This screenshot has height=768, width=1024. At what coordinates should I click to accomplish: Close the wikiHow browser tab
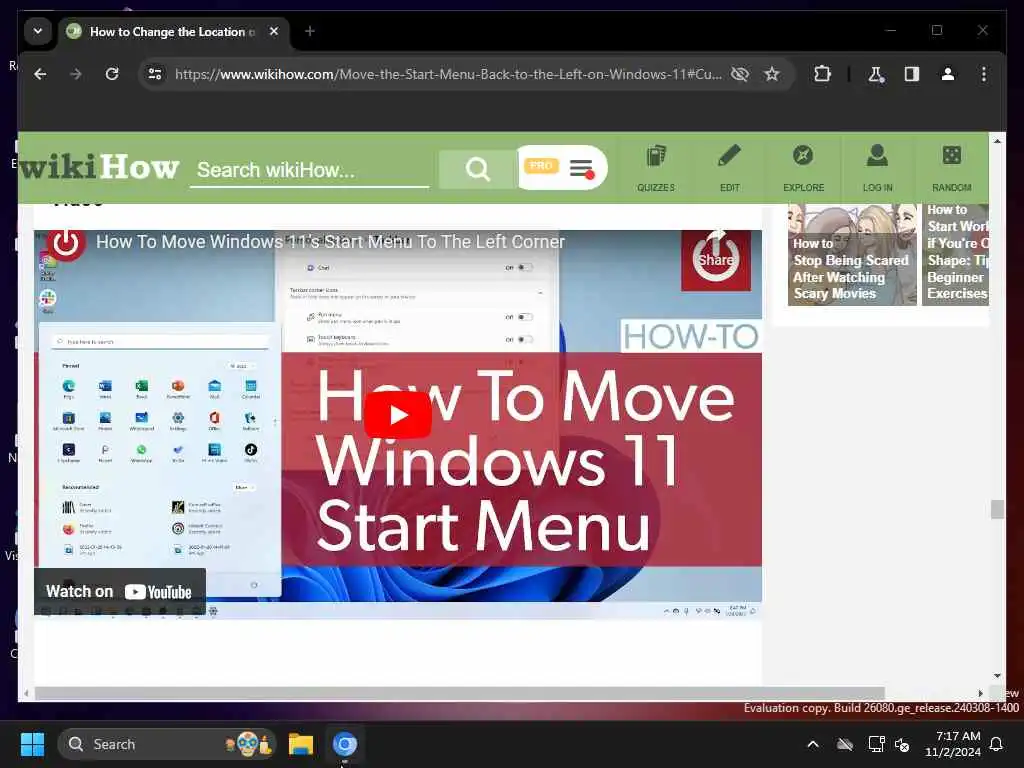point(274,31)
